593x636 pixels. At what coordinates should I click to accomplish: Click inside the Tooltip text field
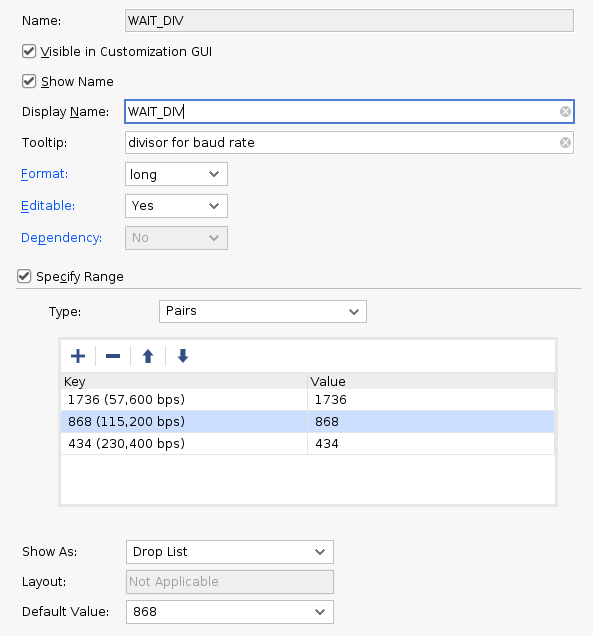[x=341, y=142]
